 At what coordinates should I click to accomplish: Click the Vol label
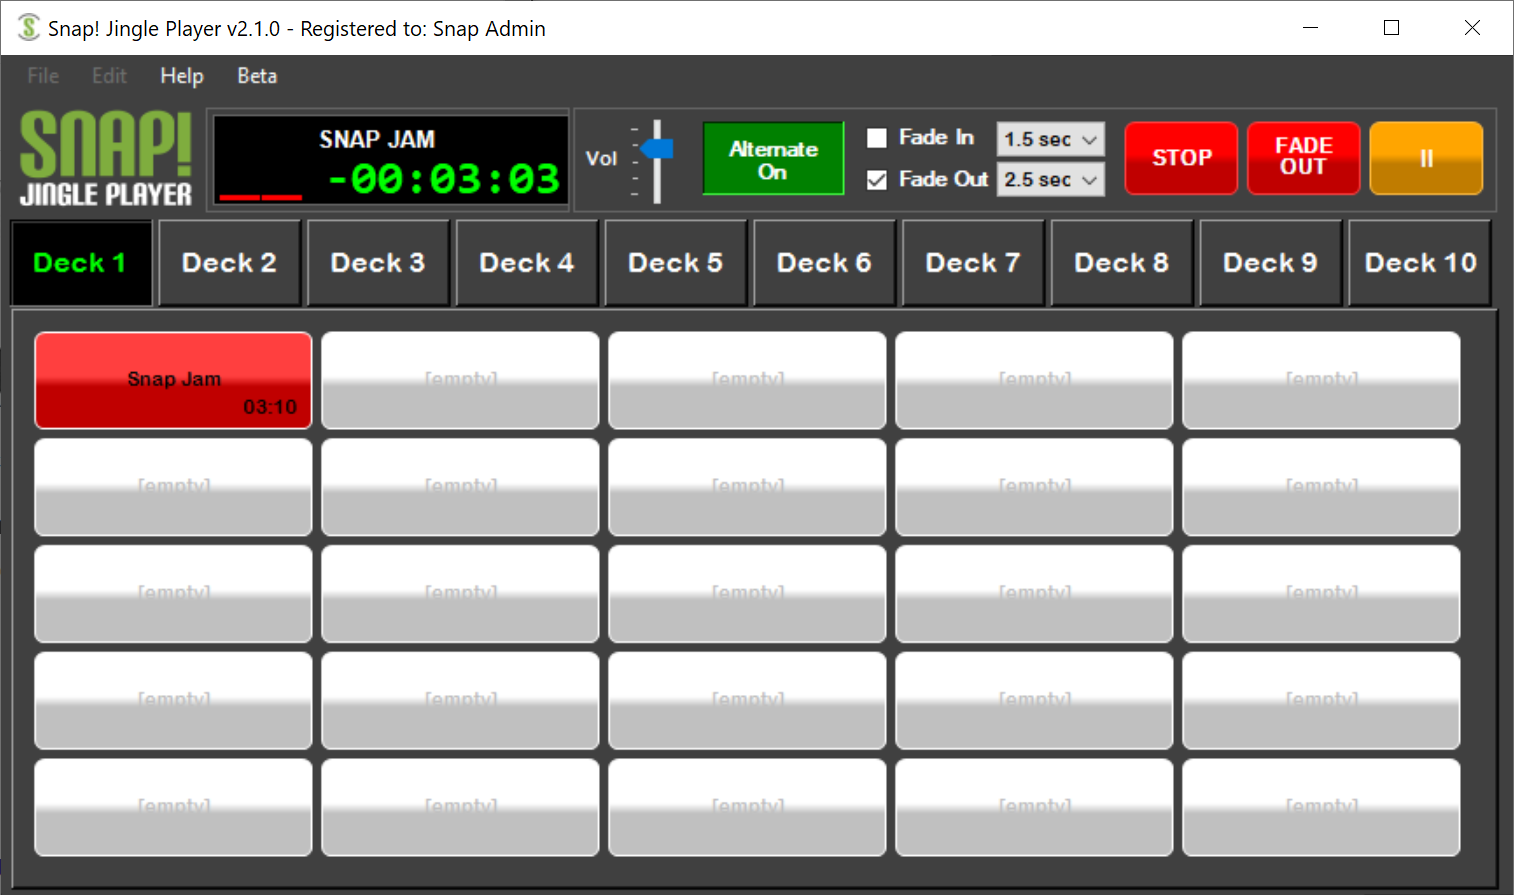(601, 159)
